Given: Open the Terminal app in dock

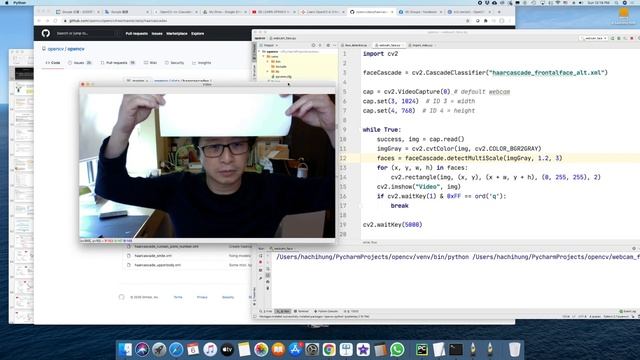Looking at the screenshot, I should [456, 349].
